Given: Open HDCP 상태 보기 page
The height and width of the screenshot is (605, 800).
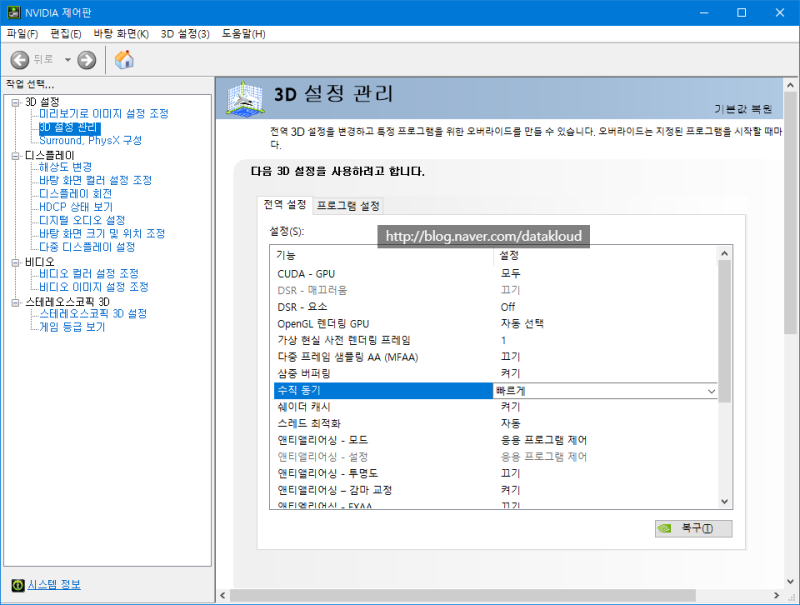Looking at the screenshot, I should pyautogui.click(x=76, y=207).
